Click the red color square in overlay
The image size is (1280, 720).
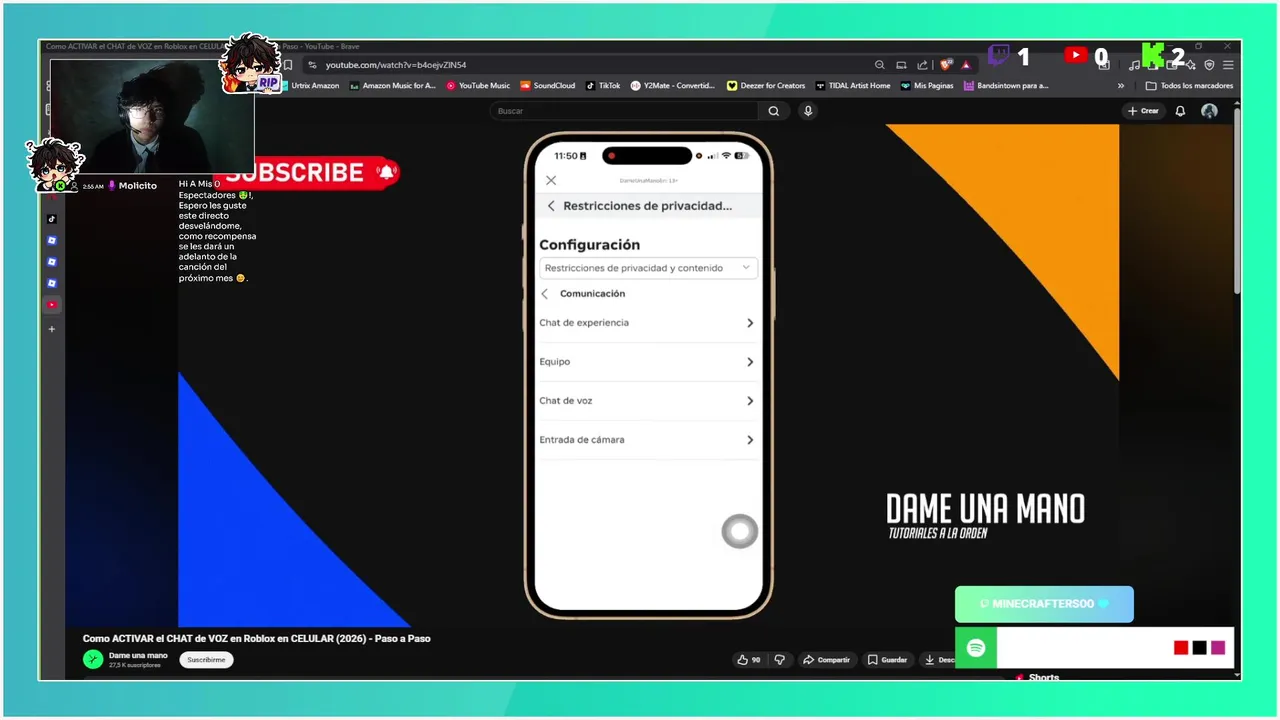1181,648
